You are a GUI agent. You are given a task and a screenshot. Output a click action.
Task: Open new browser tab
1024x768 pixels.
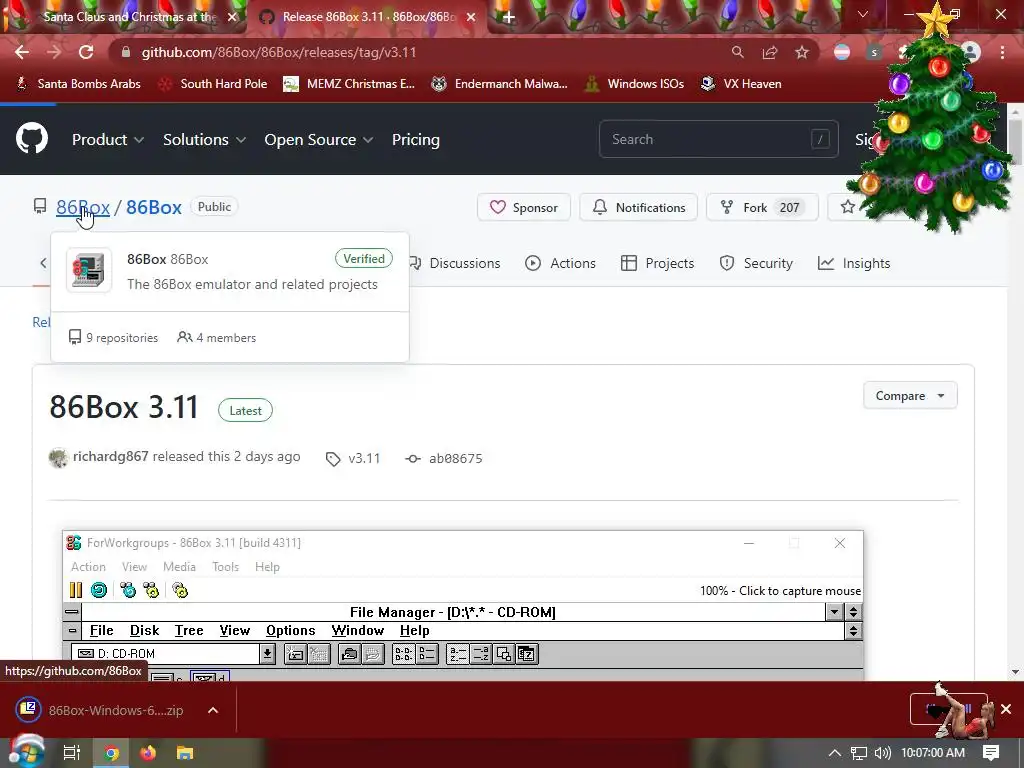click(509, 17)
